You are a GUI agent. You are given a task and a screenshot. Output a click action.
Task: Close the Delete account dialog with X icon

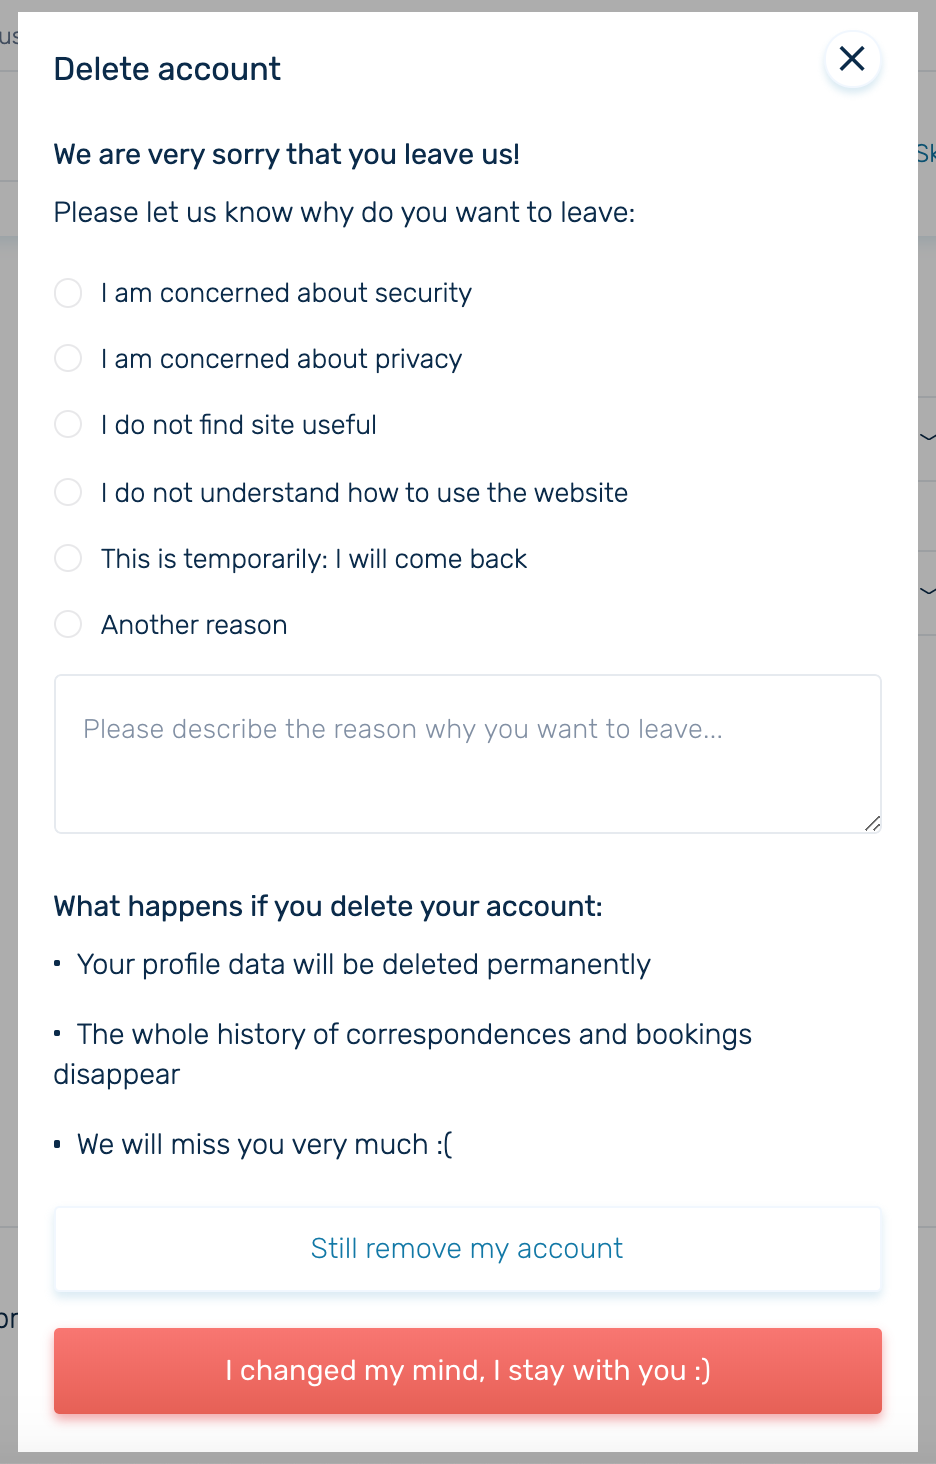click(852, 59)
